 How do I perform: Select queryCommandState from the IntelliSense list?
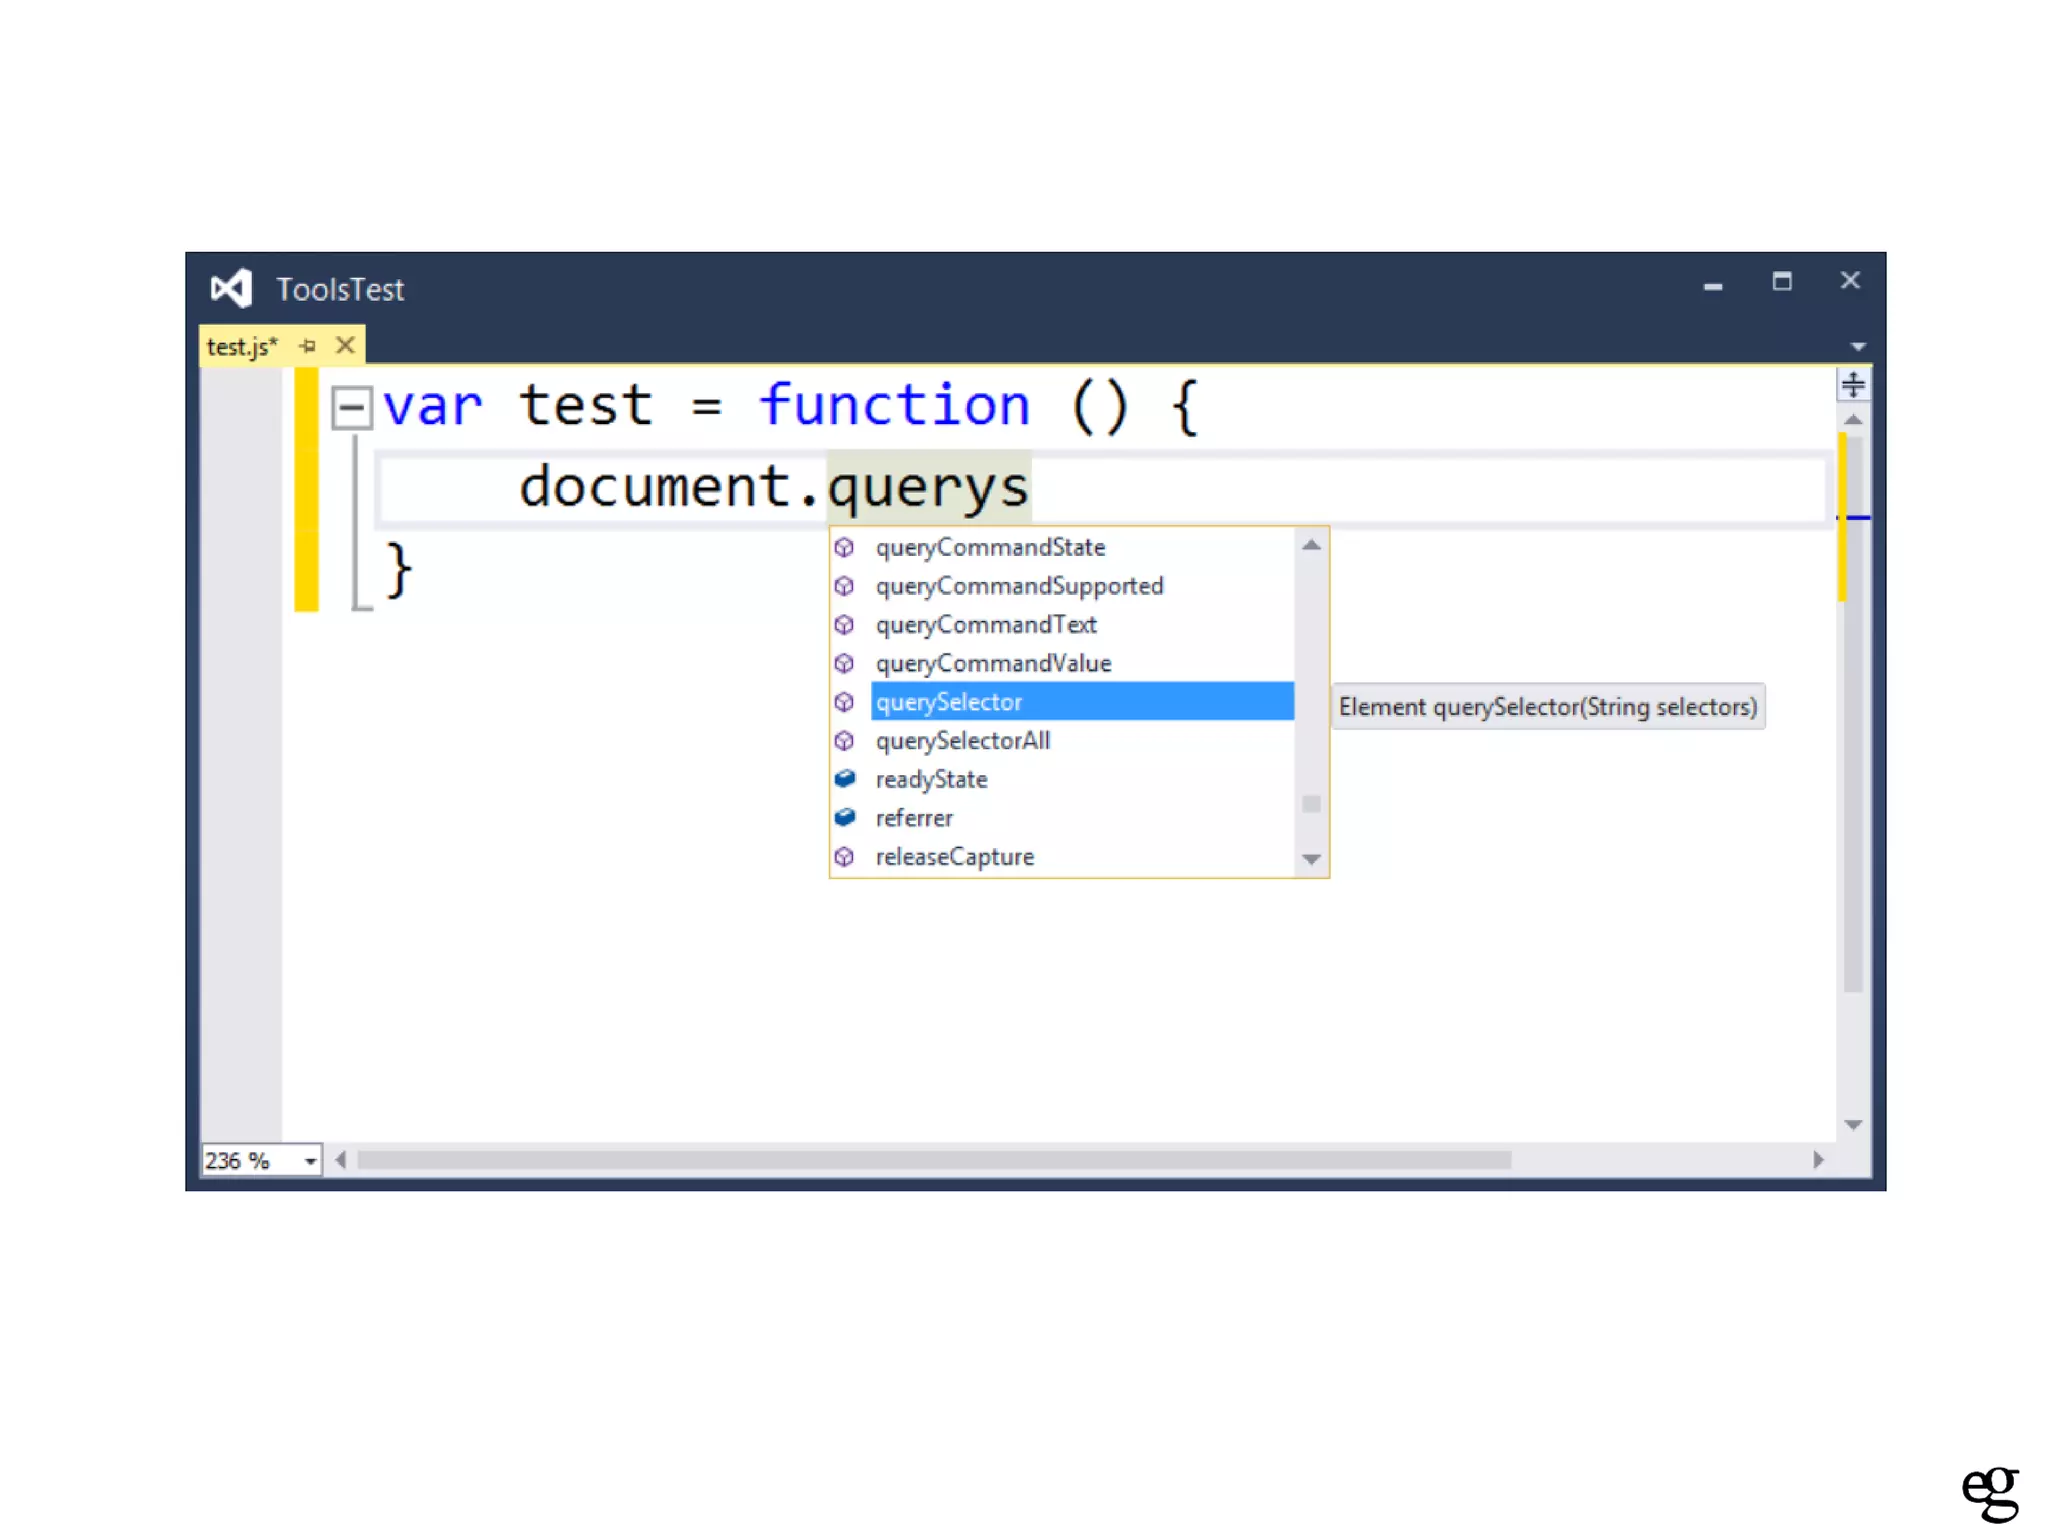tap(990, 547)
